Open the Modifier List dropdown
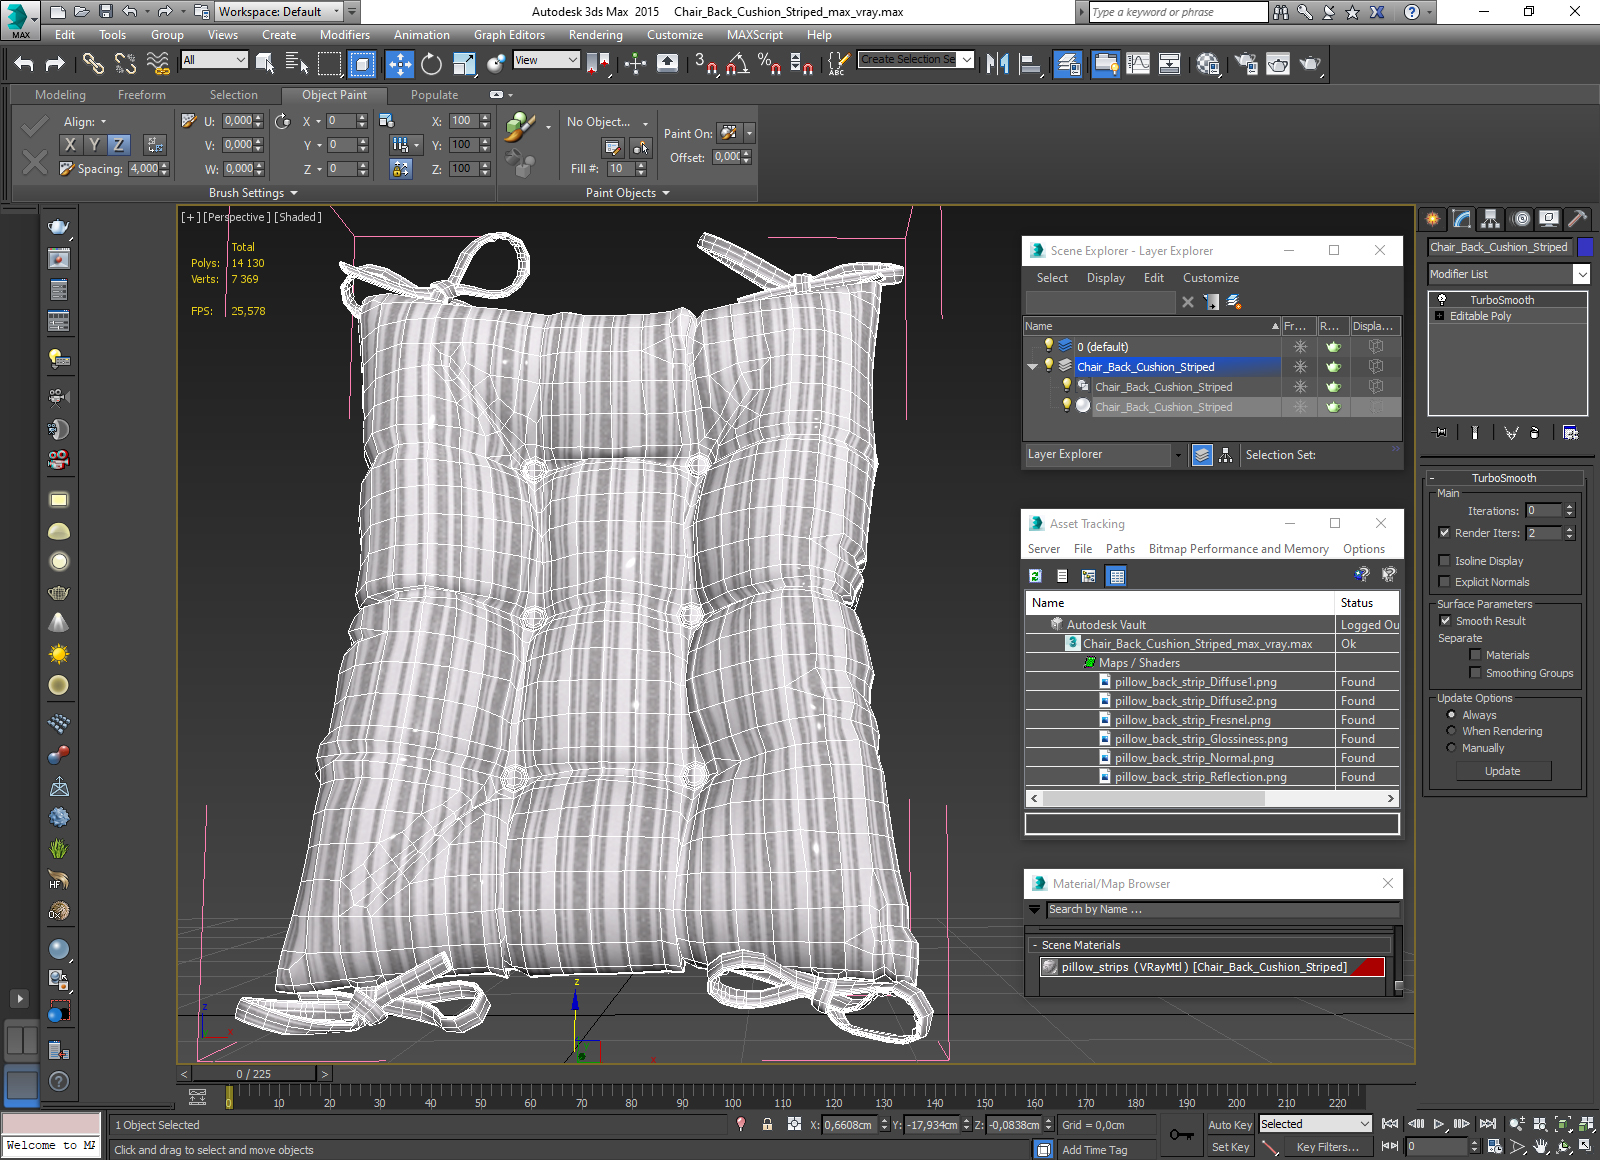Image resolution: width=1600 pixels, height=1160 pixels. (x=1582, y=274)
